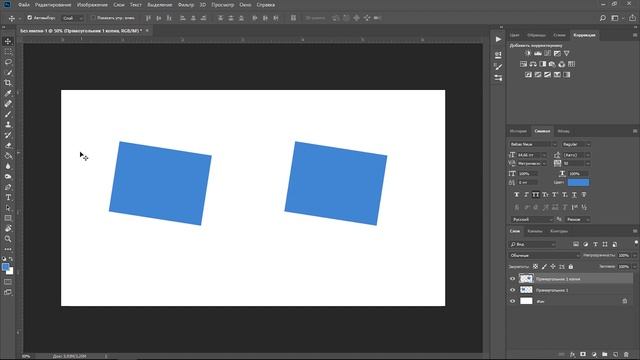The image size is (640, 360).
Task: Hide the Rectangle 1 layer
Action: [x=513, y=290]
